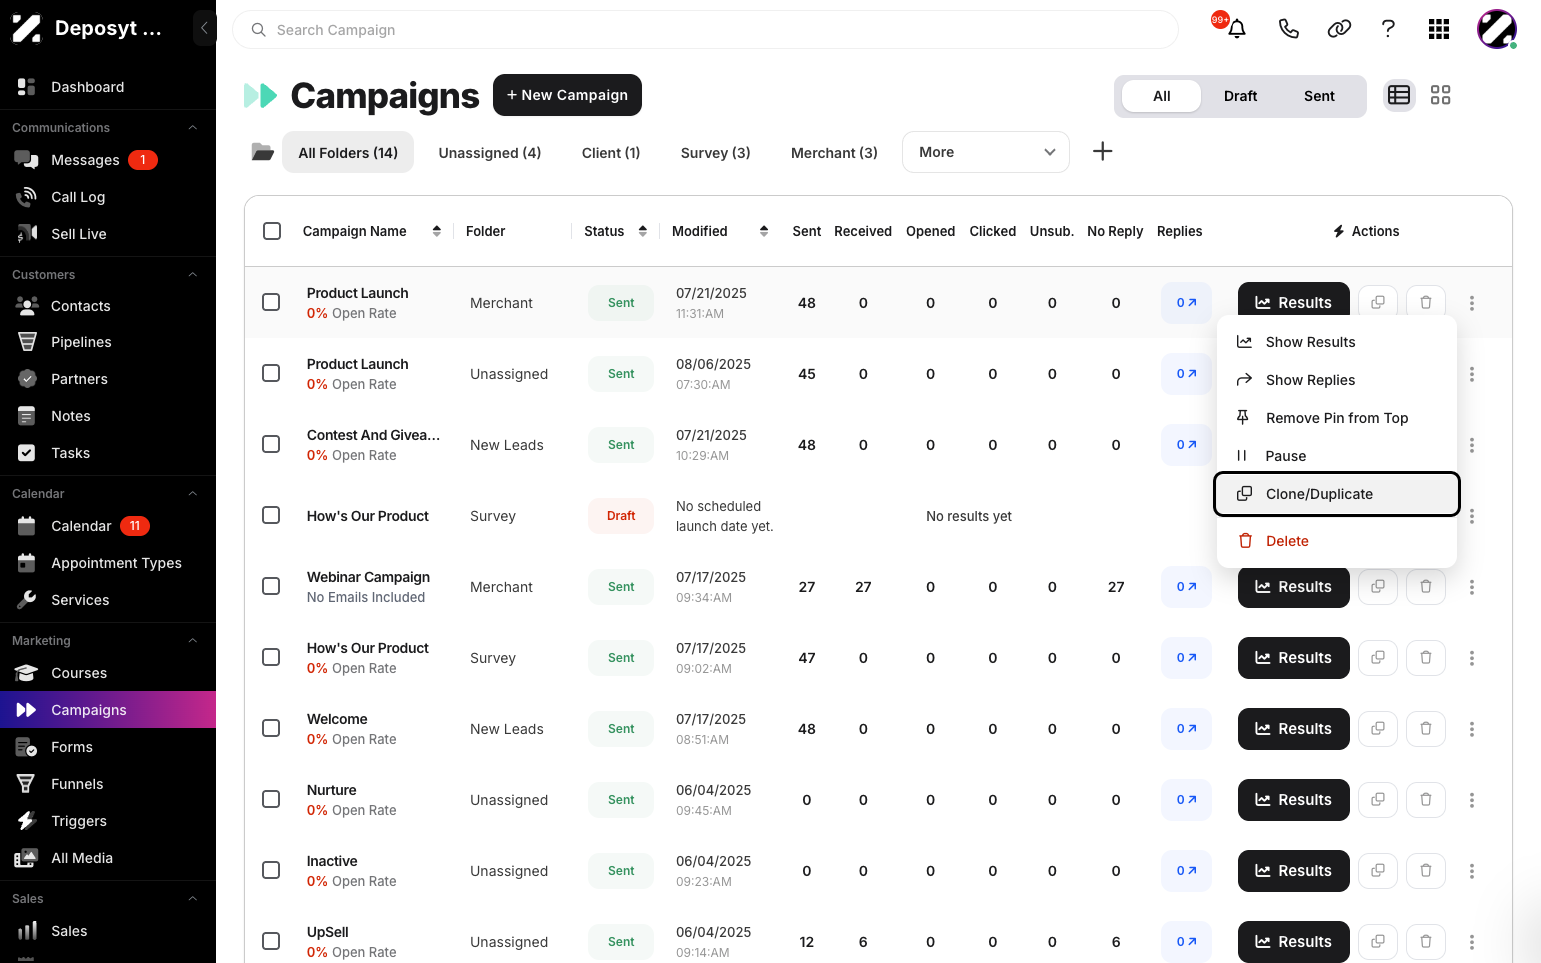Image resolution: width=1541 pixels, height=963 pixels.
Task: Click the New Campaign button
Action: [567, 95]
